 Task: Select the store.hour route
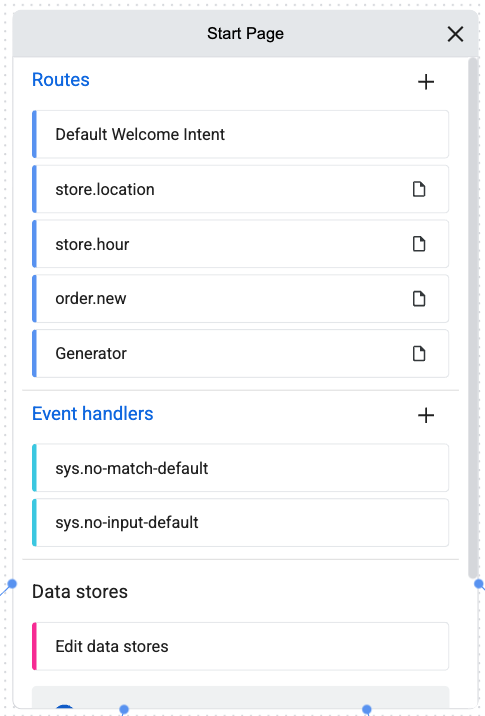tap(240, 244)
